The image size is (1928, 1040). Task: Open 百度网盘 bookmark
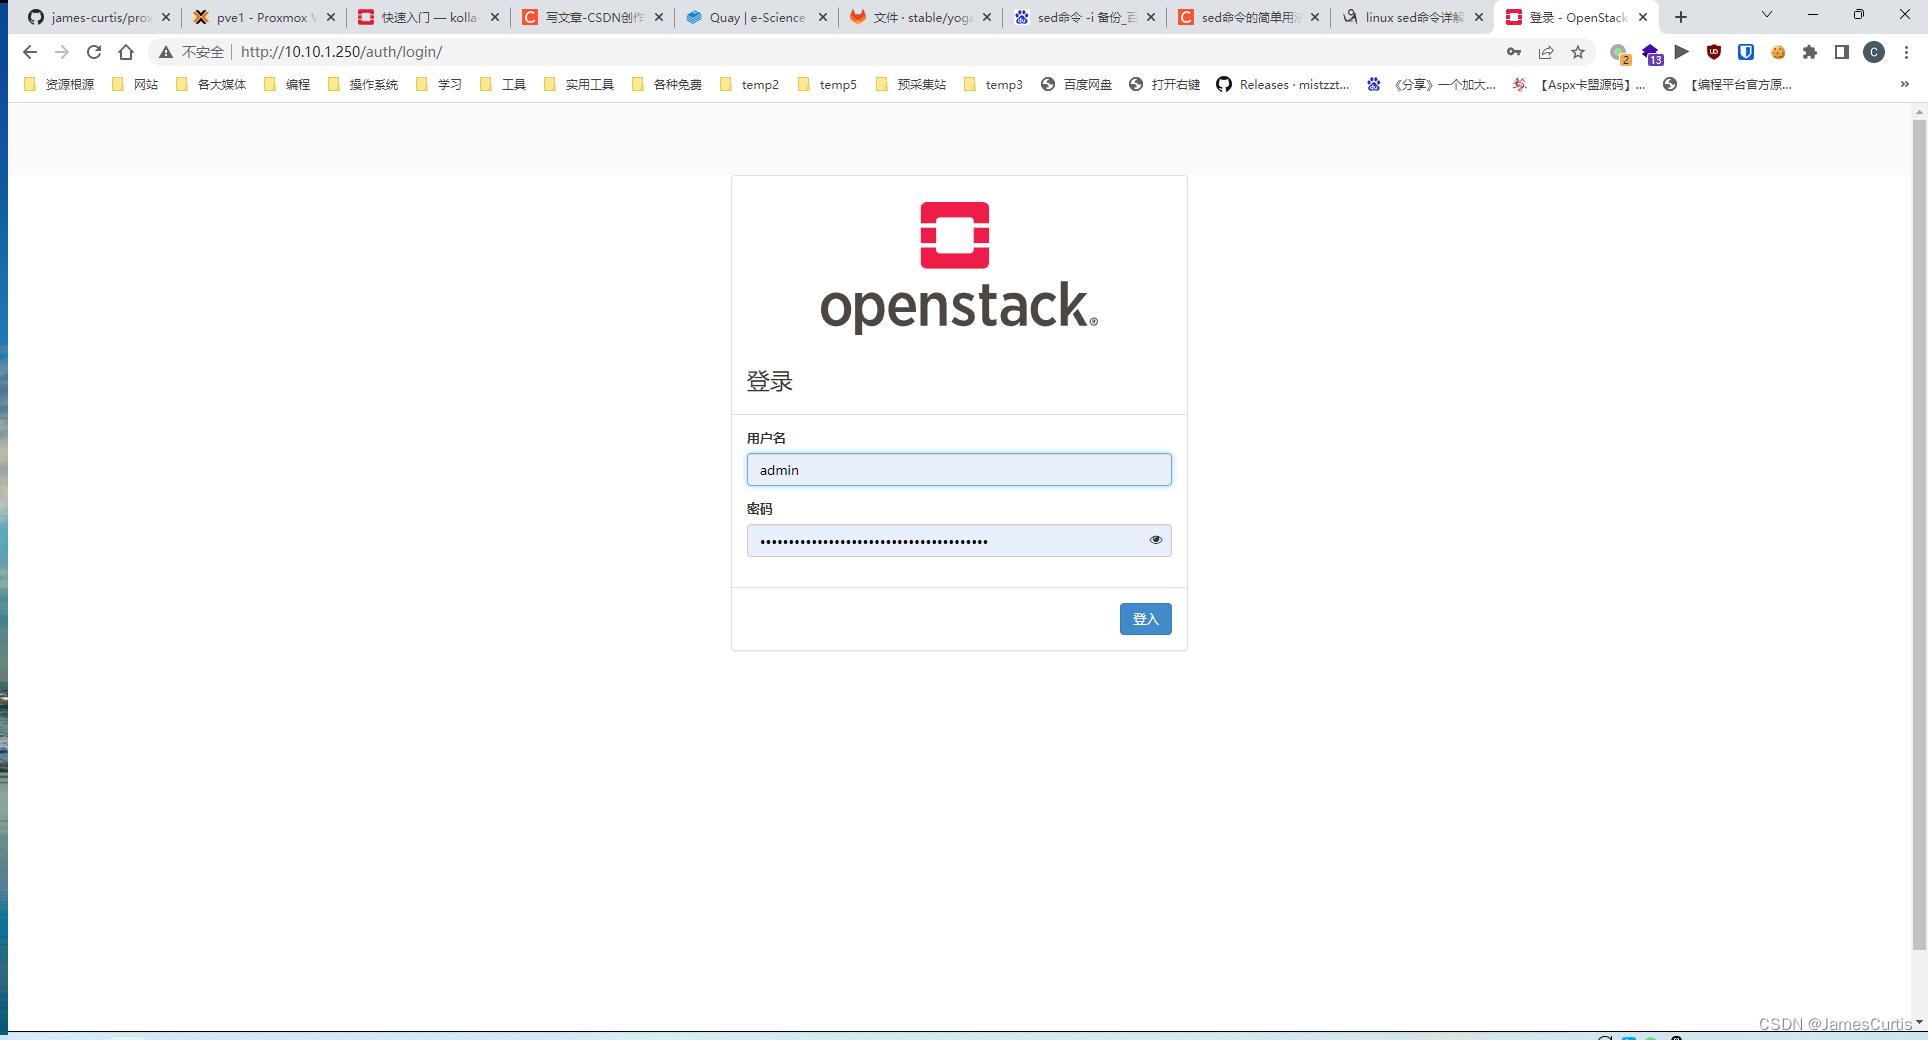pyautogui.click(x=1076, y=85)
